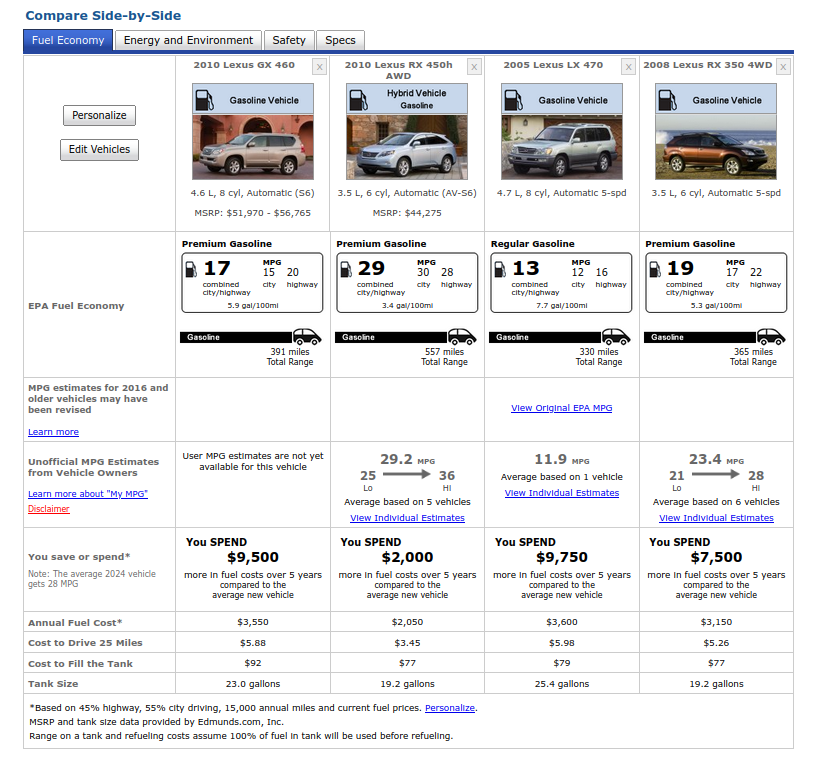Viewport: 825px width, 762px height.
Task: Click the MSRP $51,970 - $56,765 text
Action: 253,213
